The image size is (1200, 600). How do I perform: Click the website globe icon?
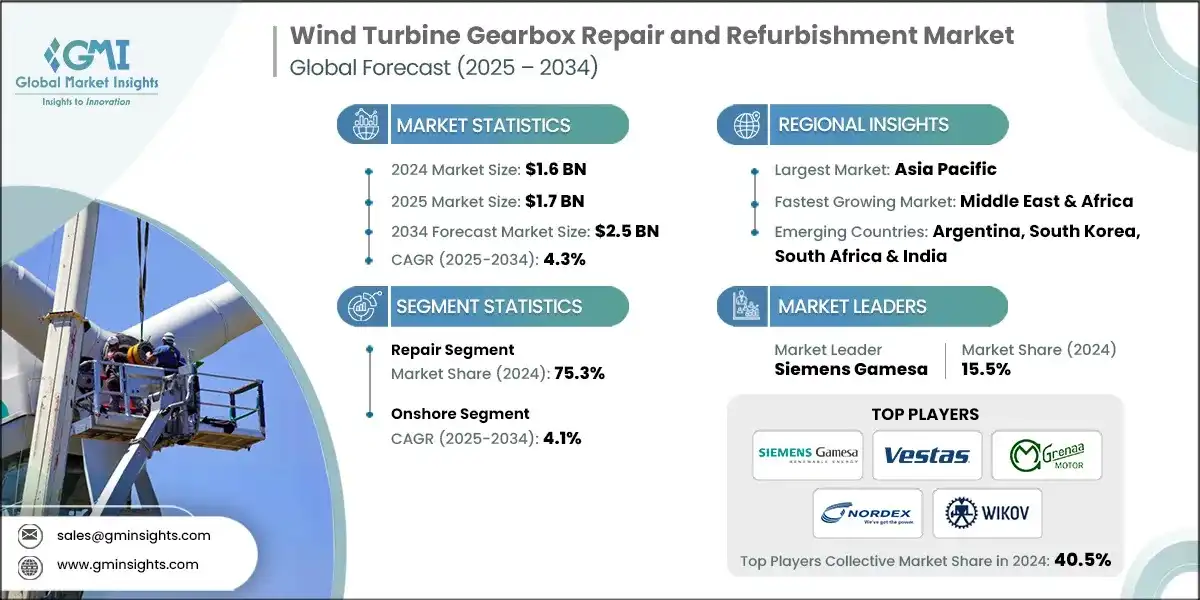click(x=30, y=564)
